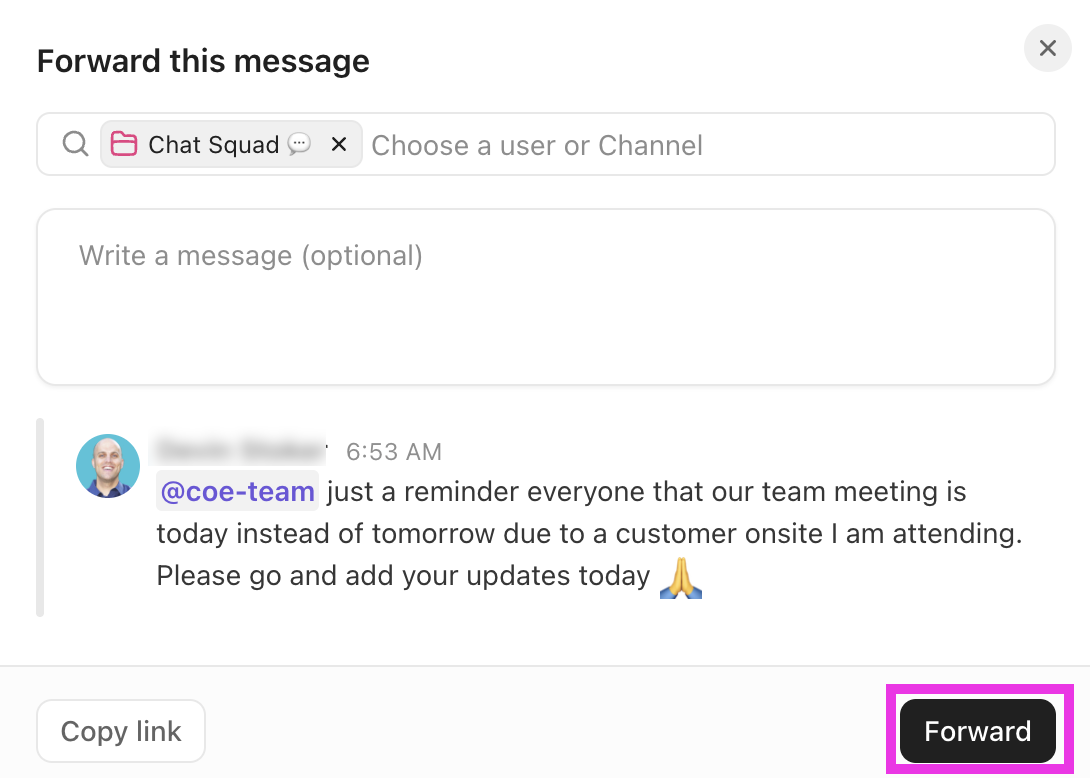The width and height of the screenshot is (1090, 778).
Task: Click the sender's profile picture
Action: point(107,466)
